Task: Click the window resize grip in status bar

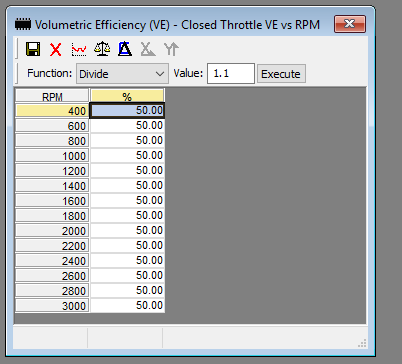Action: pyautogui.click(x=362, y=343)
